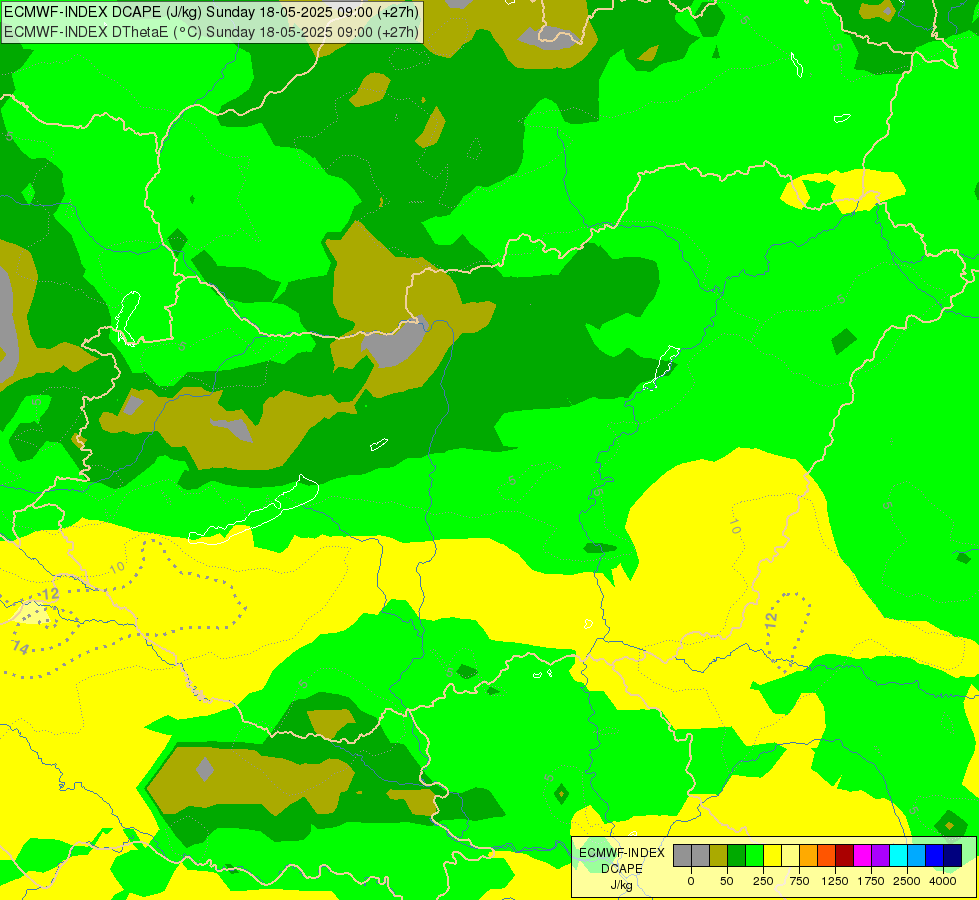Click the dark red legend swatch

click(845, 856)
